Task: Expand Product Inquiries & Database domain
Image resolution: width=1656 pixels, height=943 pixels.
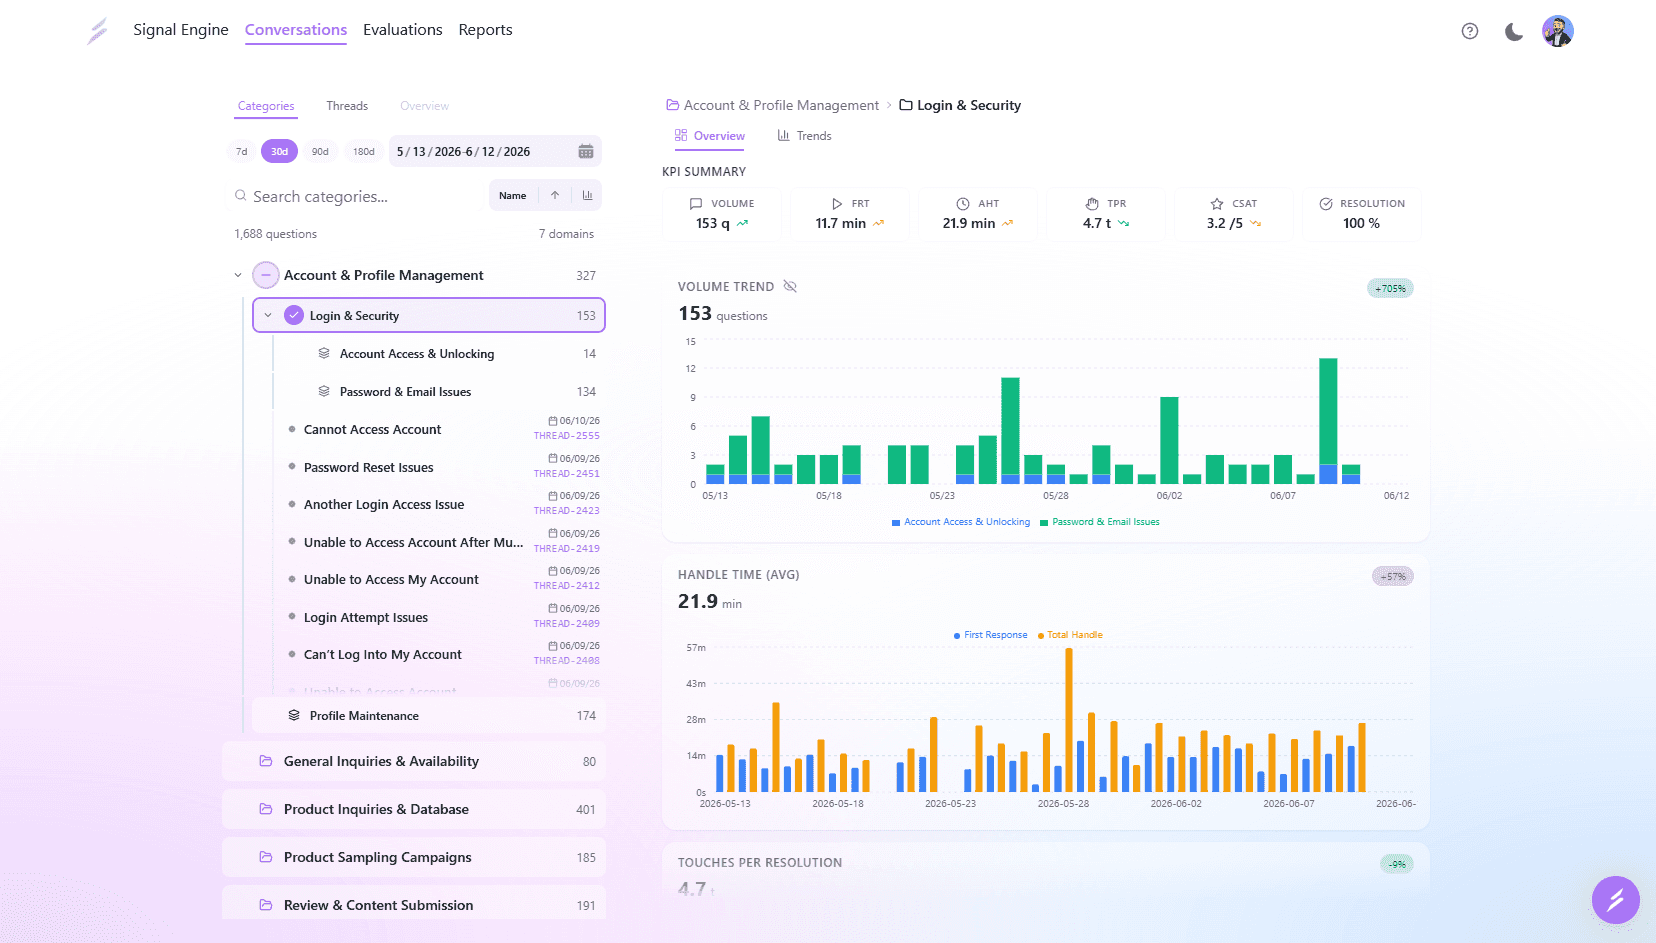Action: tap(414, 809)
